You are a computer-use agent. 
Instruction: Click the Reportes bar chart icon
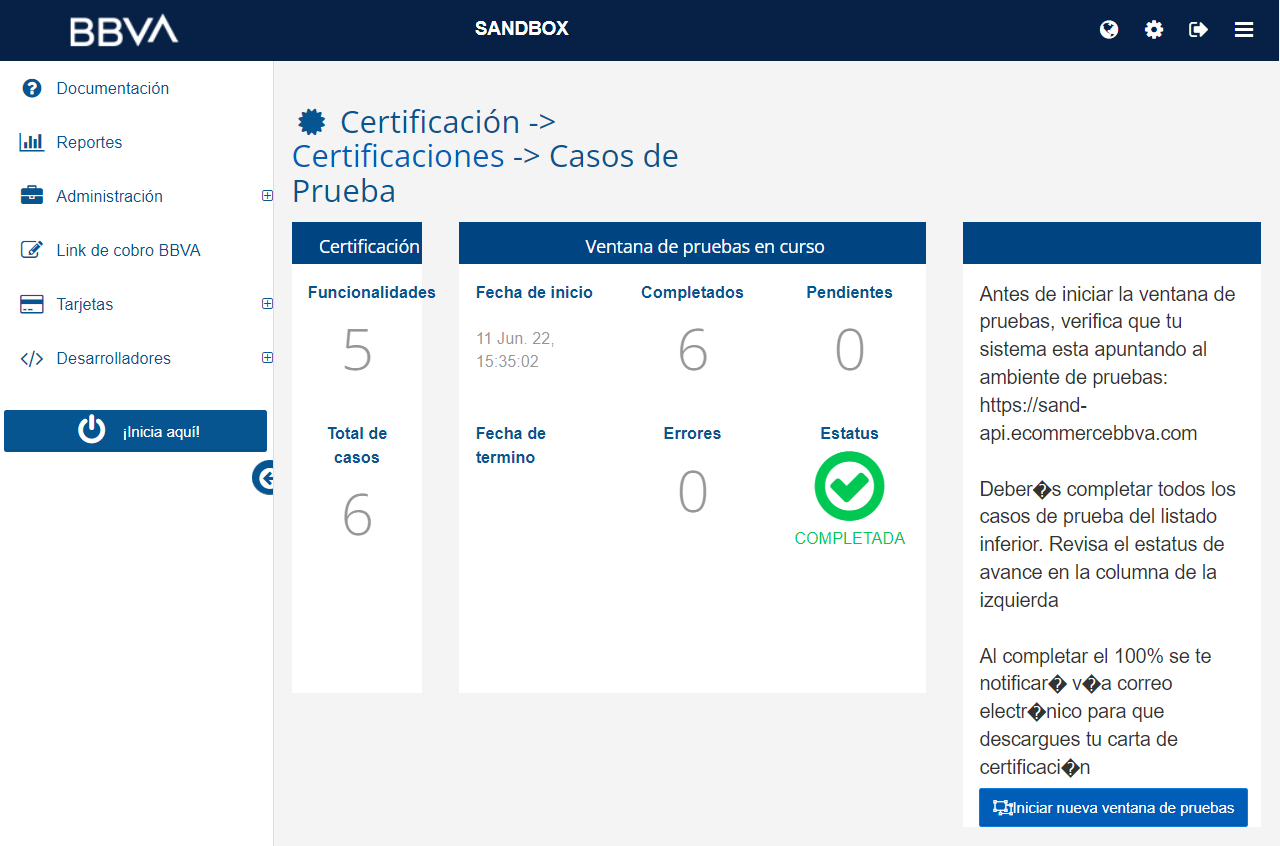pyautogui.click(x=32, y=142)
